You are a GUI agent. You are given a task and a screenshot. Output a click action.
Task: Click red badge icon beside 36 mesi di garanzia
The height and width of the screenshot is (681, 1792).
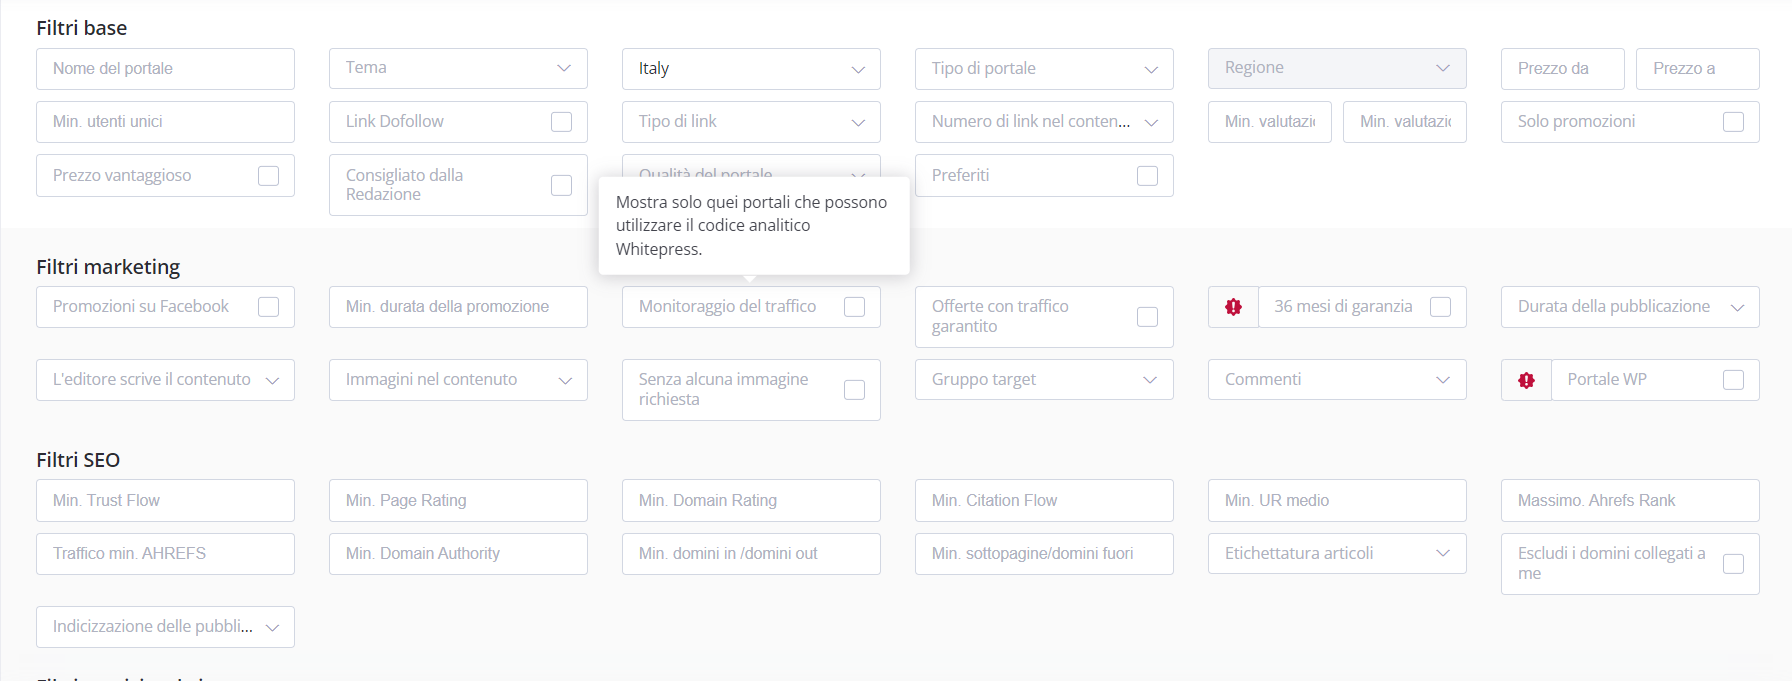point(1233,307)
